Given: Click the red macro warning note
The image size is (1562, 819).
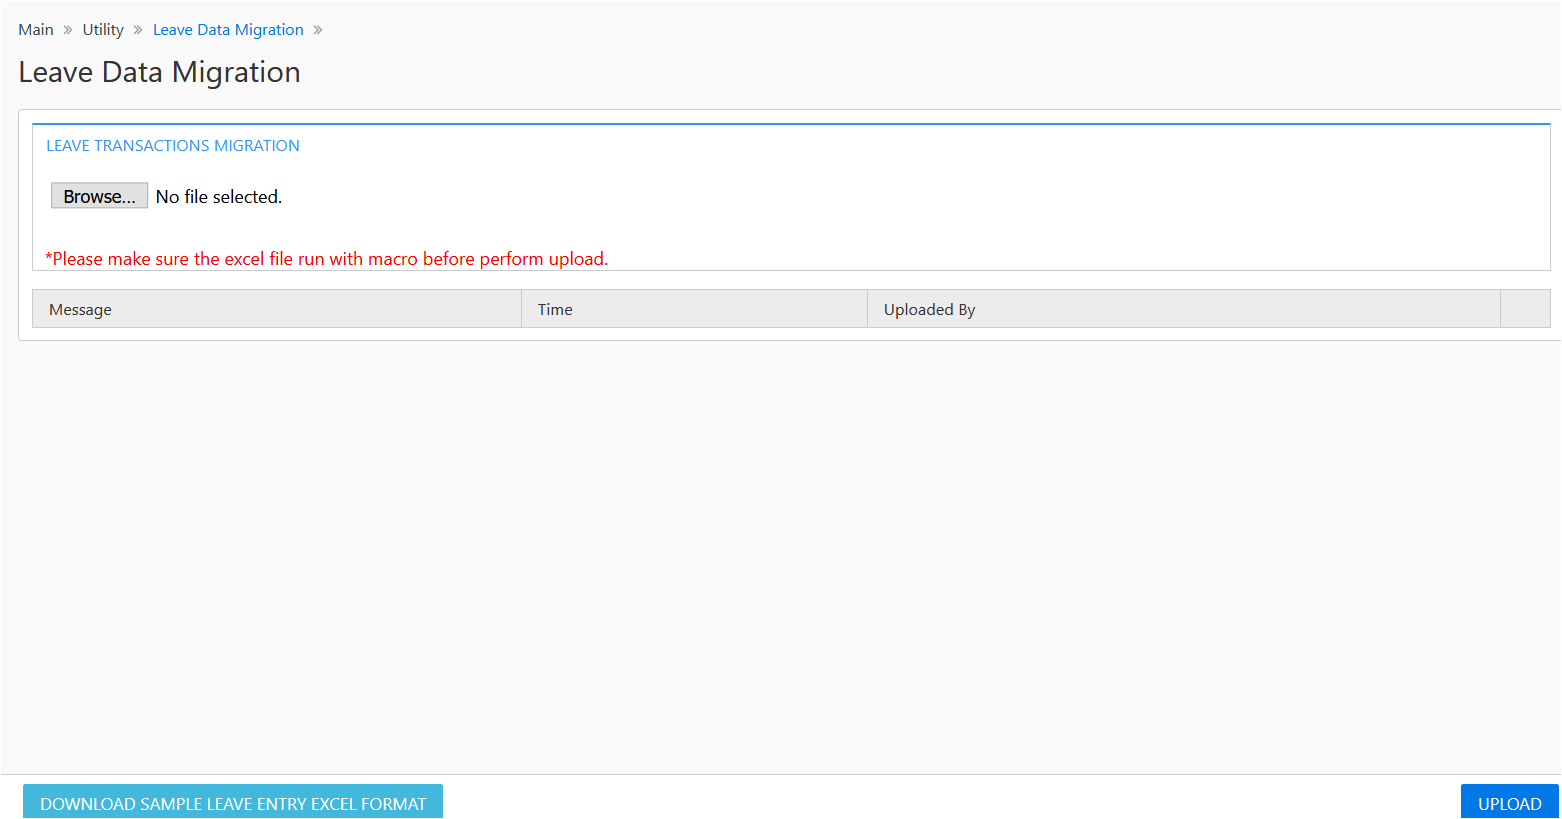Looking at the screenshot, I should click(327, 259).
